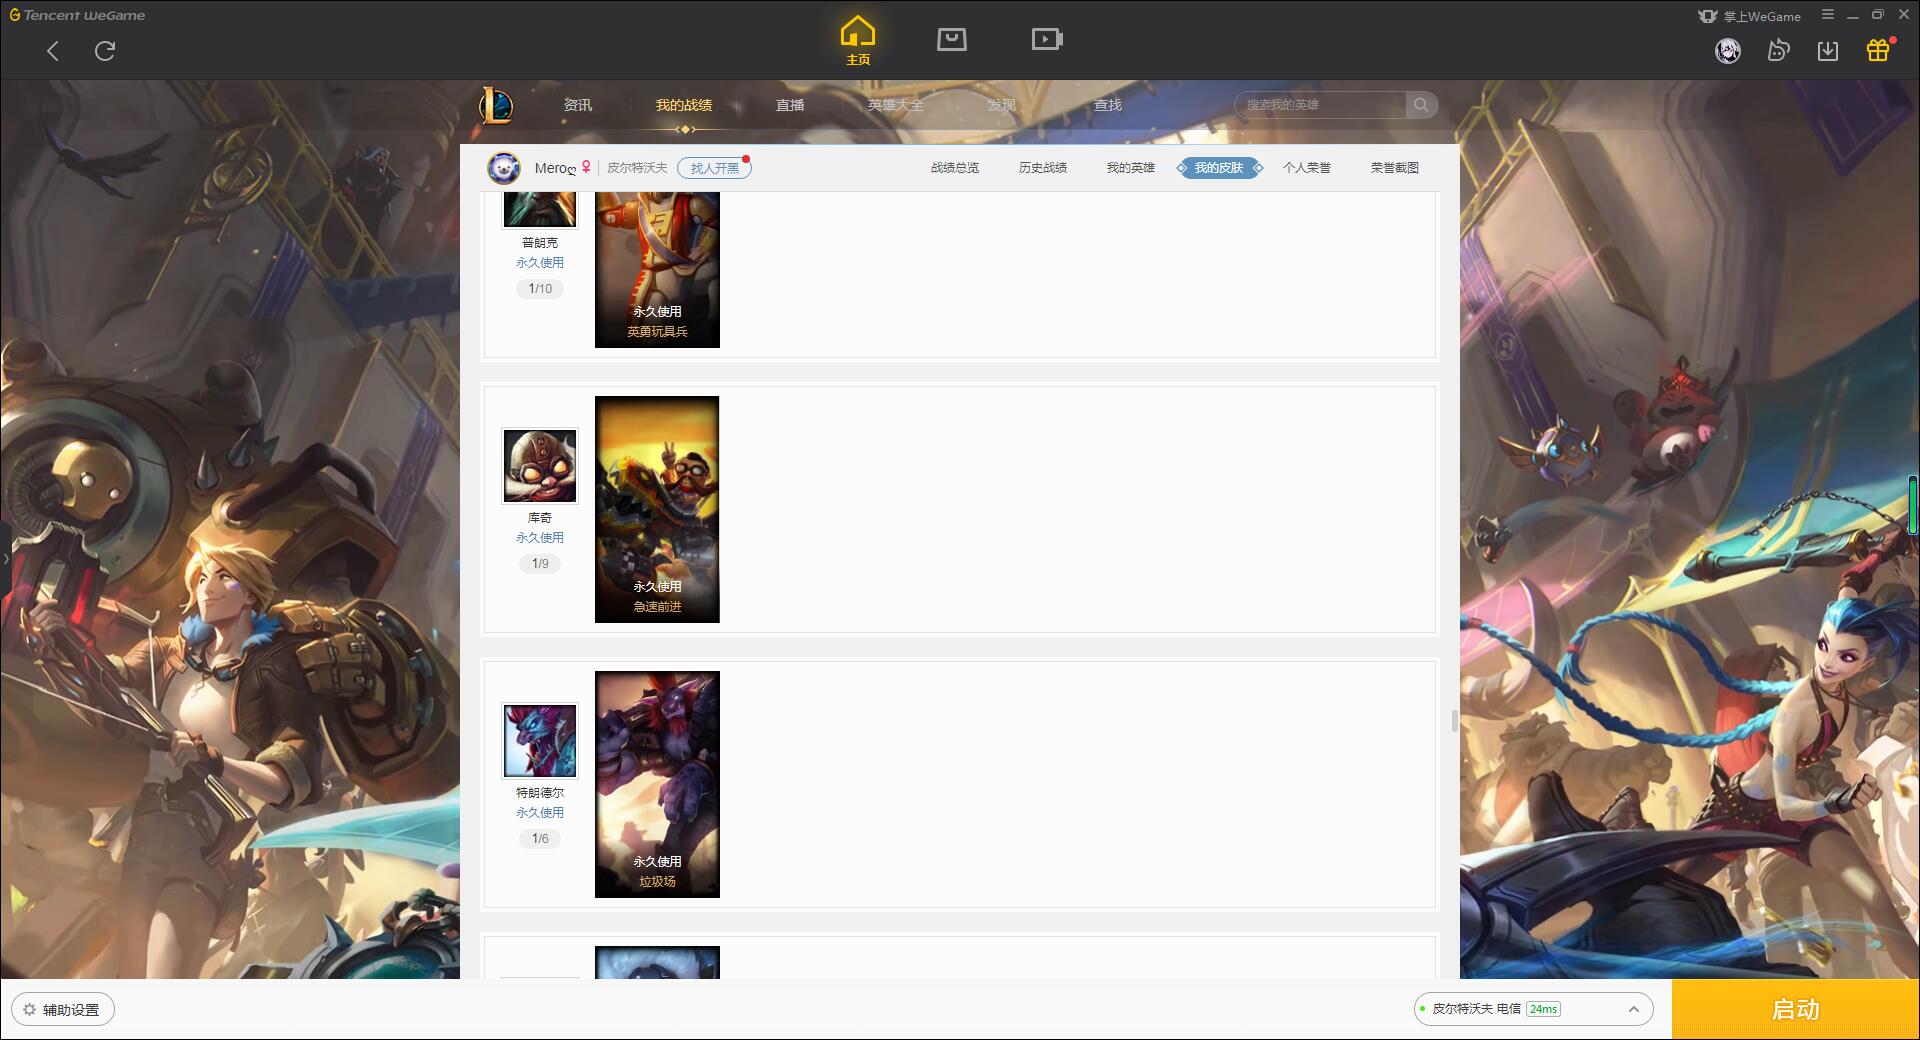The width and height of the screenshot is (1920, 1040).
Task: Expand the 皮尔特沃夫 电信 server dropdown
Action: click(1533, 1009)
